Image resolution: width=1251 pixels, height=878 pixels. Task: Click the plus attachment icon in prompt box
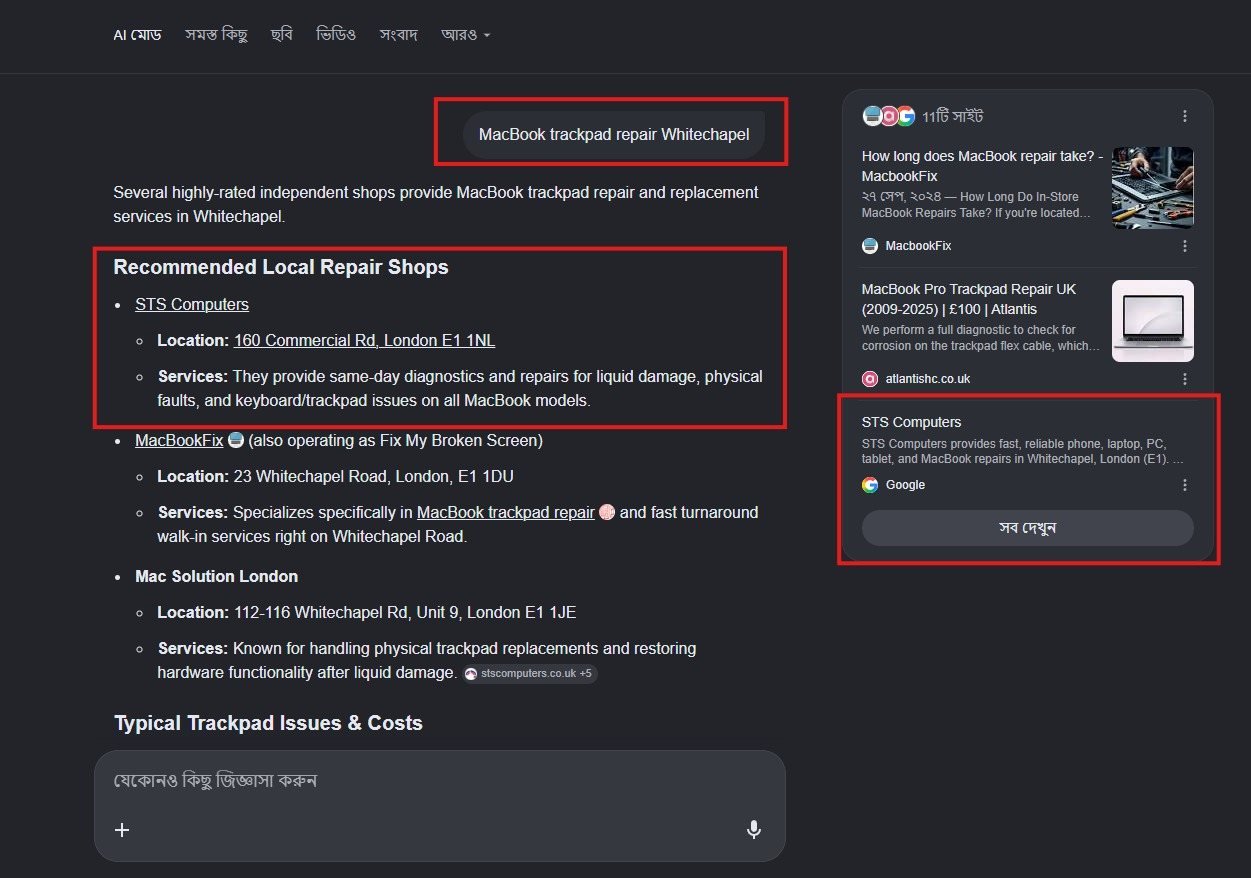tap(122, 829)
